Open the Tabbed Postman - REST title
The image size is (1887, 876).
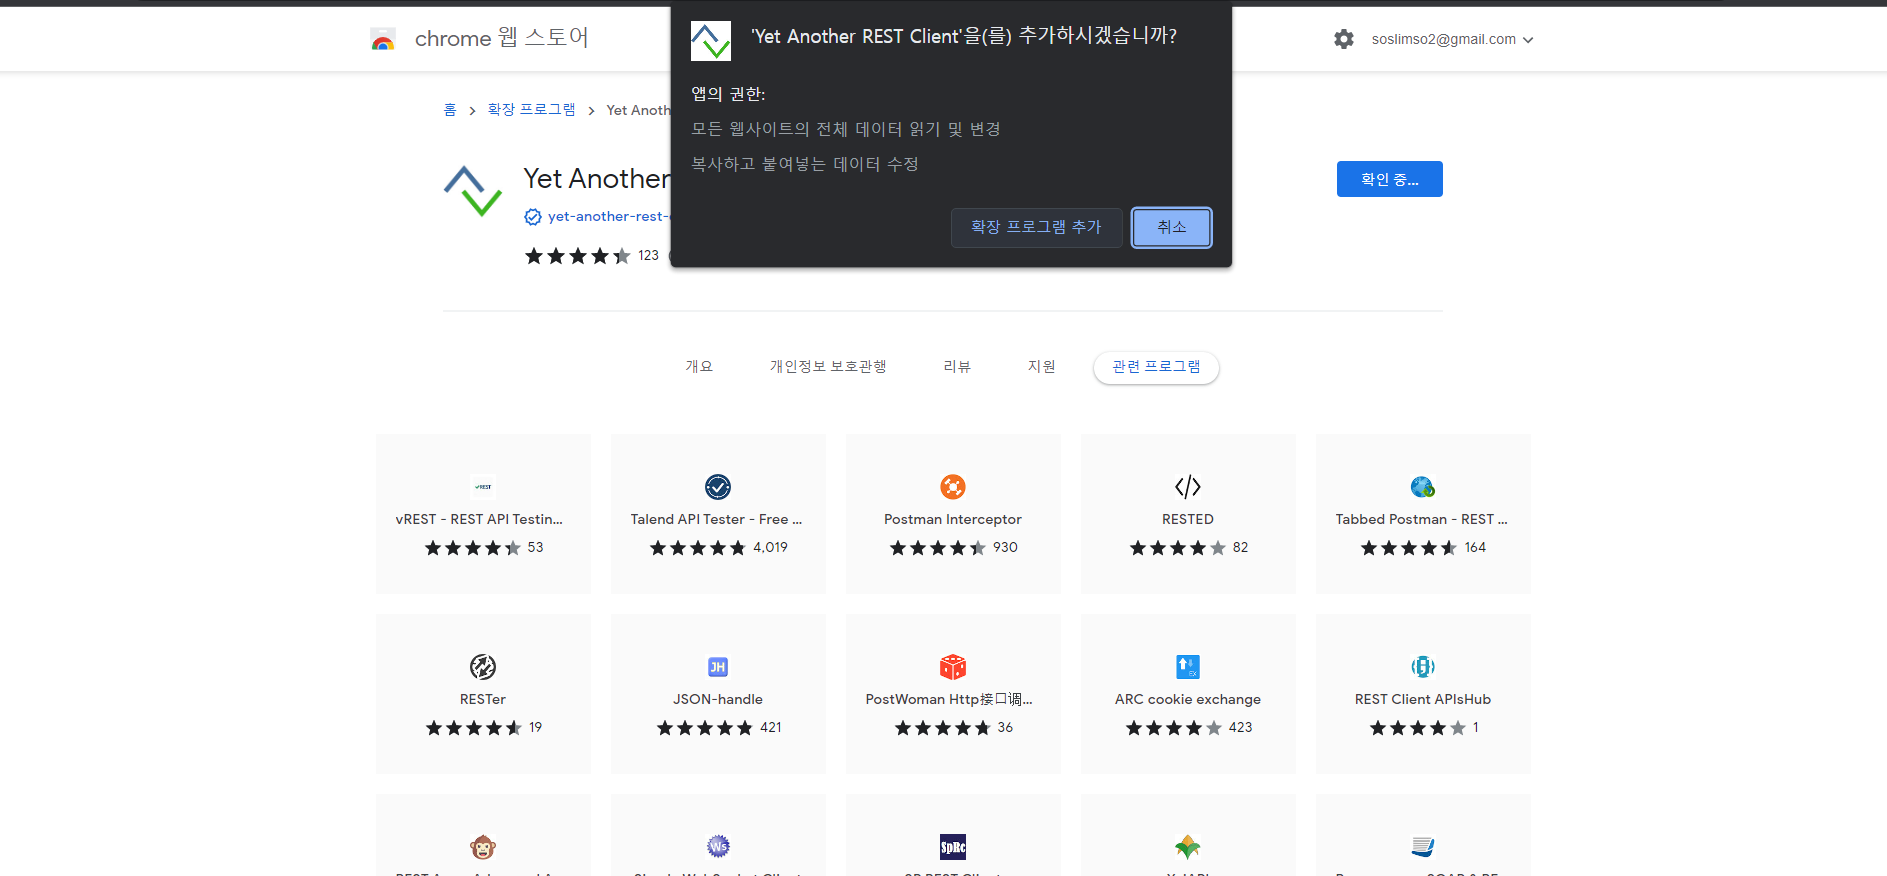click(1421, 519)
